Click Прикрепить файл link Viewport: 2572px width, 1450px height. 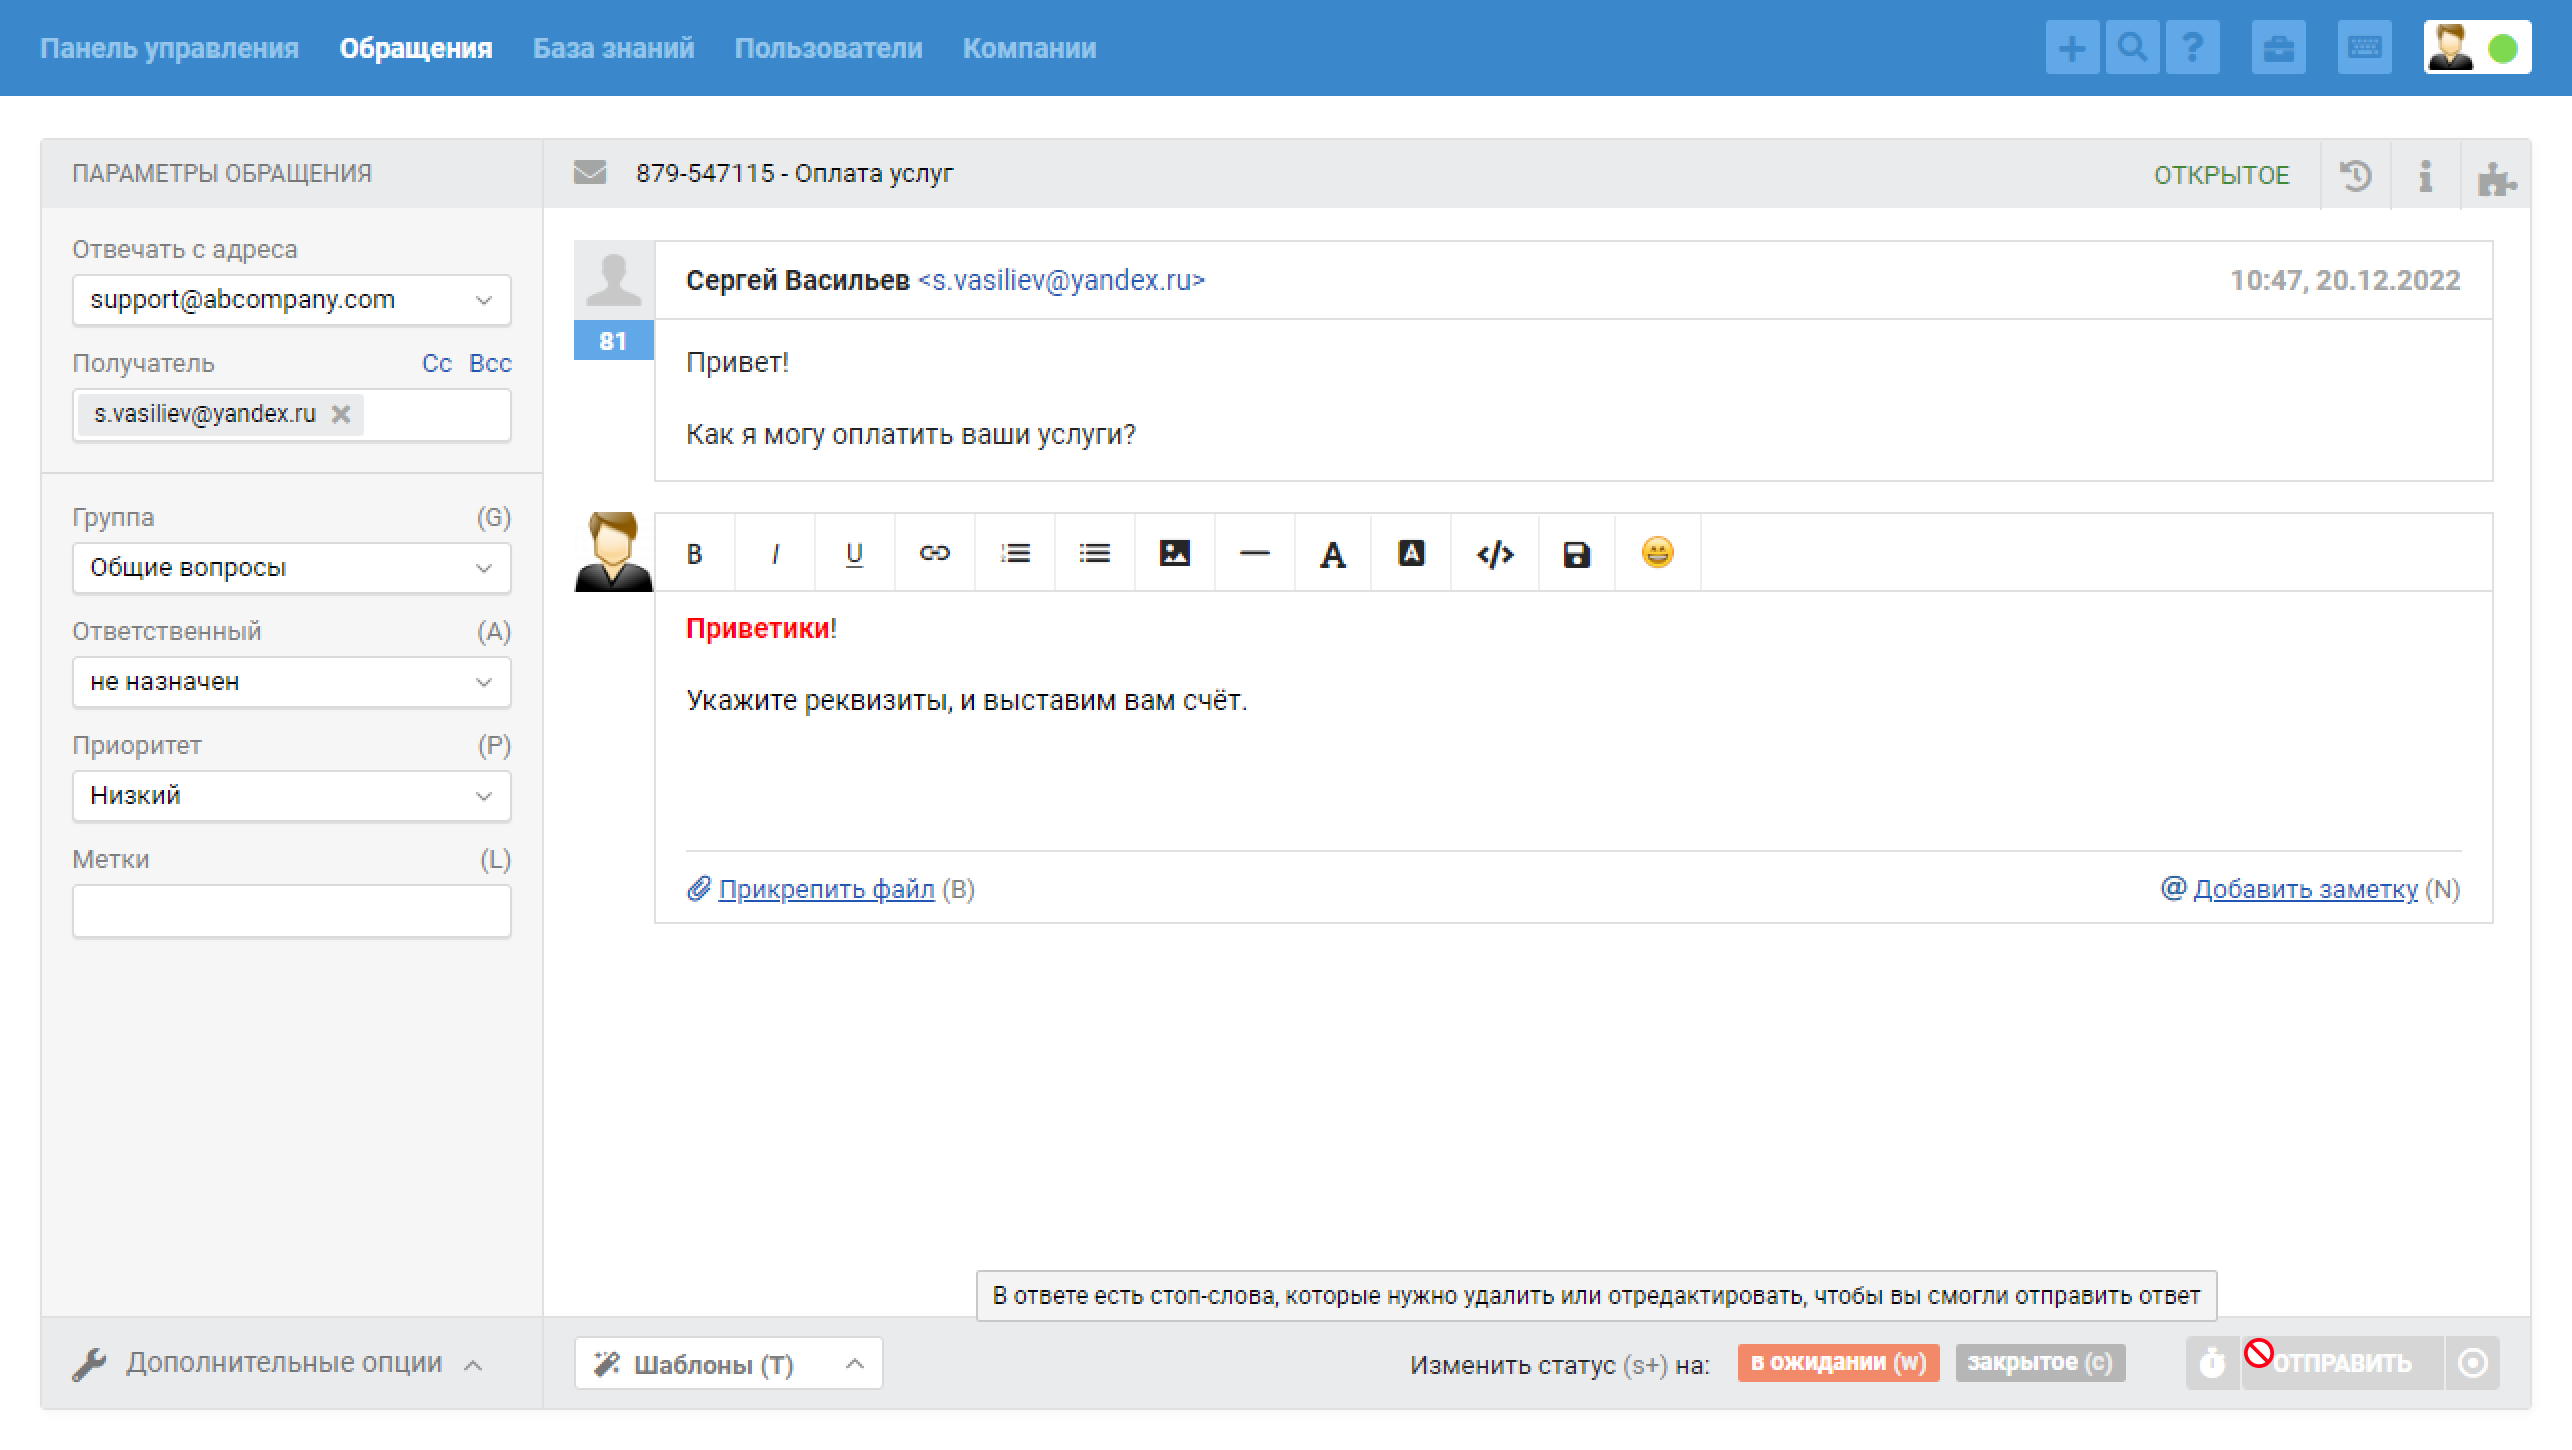(x=826, y=889)
